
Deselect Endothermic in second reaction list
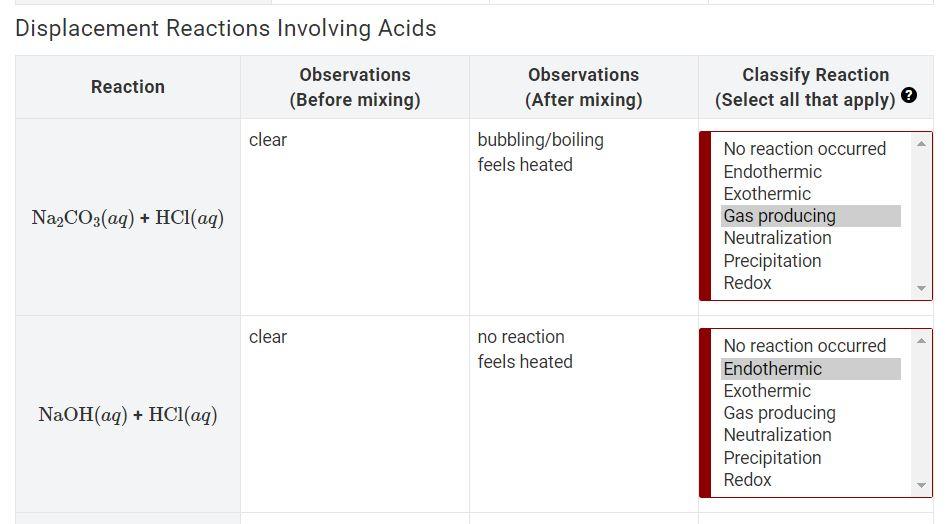(811, 369)
